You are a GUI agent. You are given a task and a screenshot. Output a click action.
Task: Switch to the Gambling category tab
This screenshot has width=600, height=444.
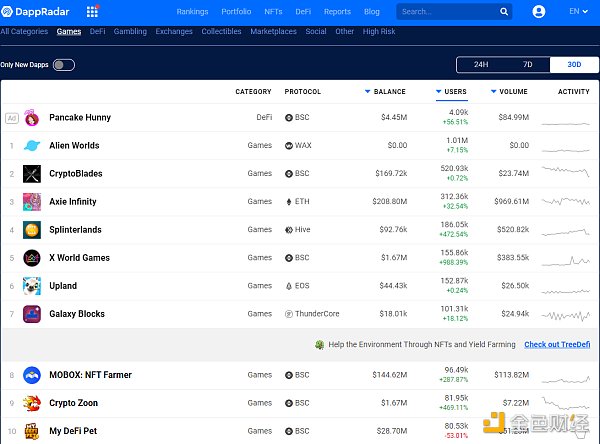coord(130,32)
